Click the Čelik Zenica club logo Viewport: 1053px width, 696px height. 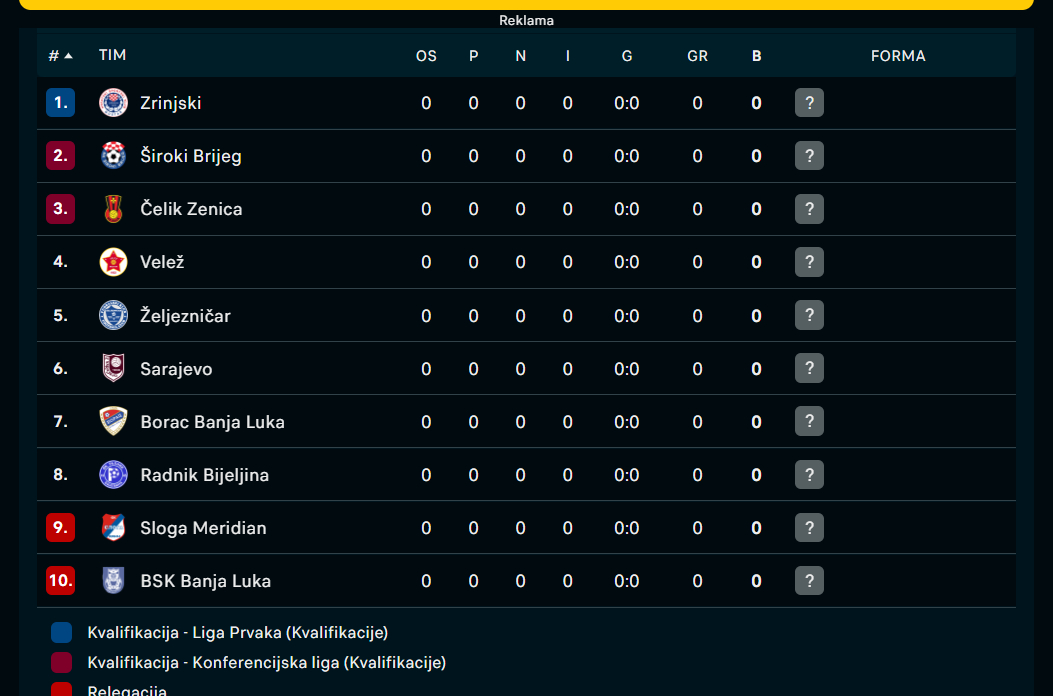click(113, 209)
